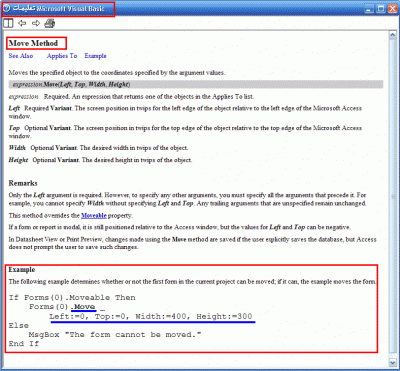
Task: Click the 'Only the Left argument is required' paragraph
Action: click(x=187, y=199)
